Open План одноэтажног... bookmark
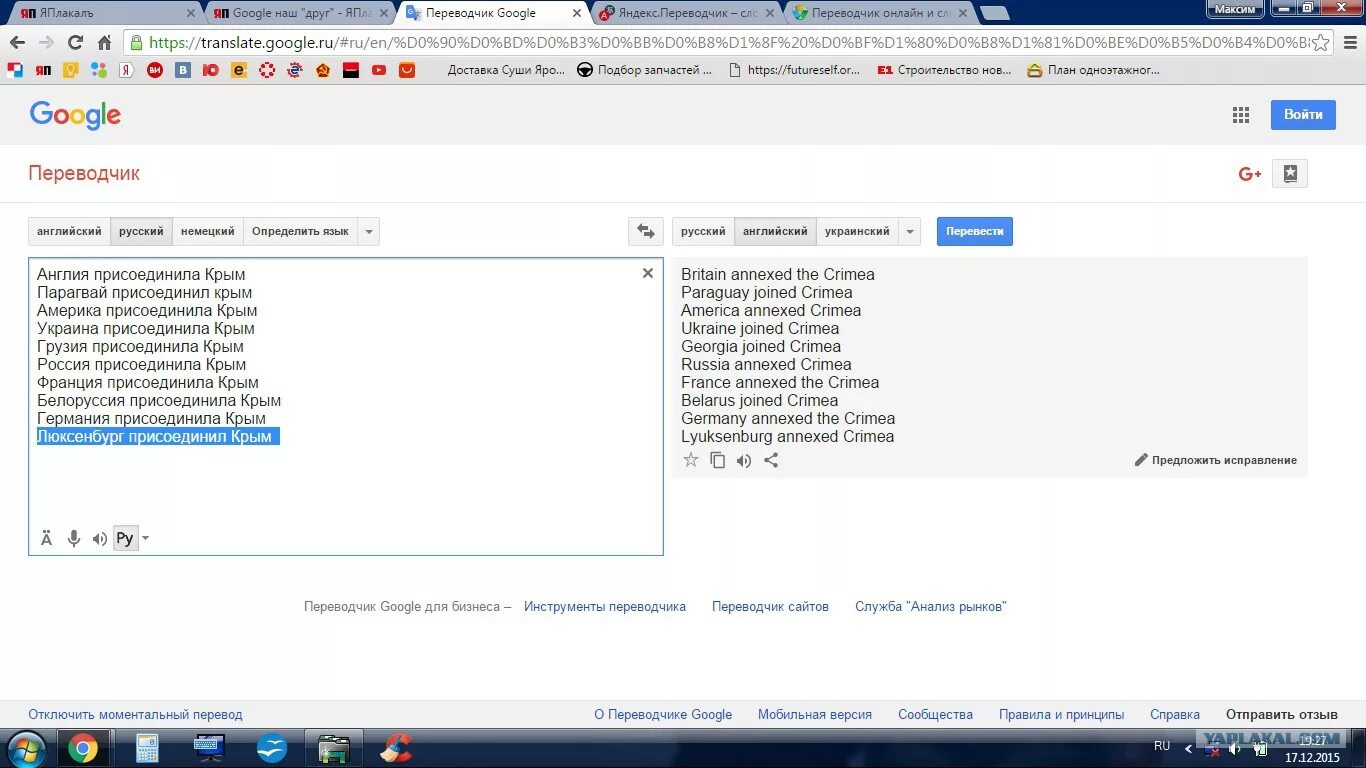This screenshot has height=768, width=1366. pyautogui.click(x=1093, y=70)
